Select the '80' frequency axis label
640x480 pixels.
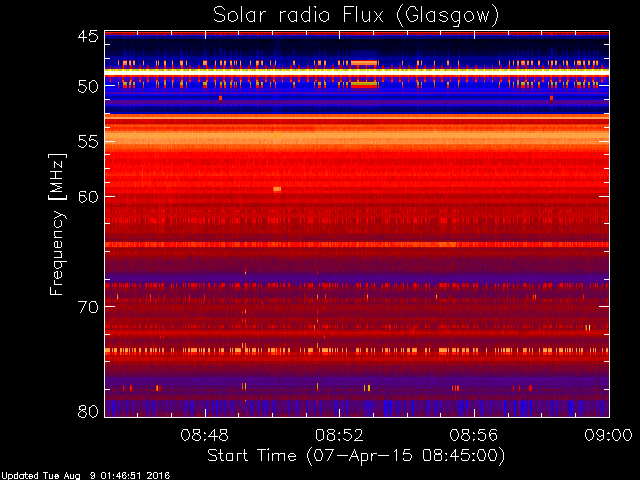pyautogui.click(x=88, y=411)
